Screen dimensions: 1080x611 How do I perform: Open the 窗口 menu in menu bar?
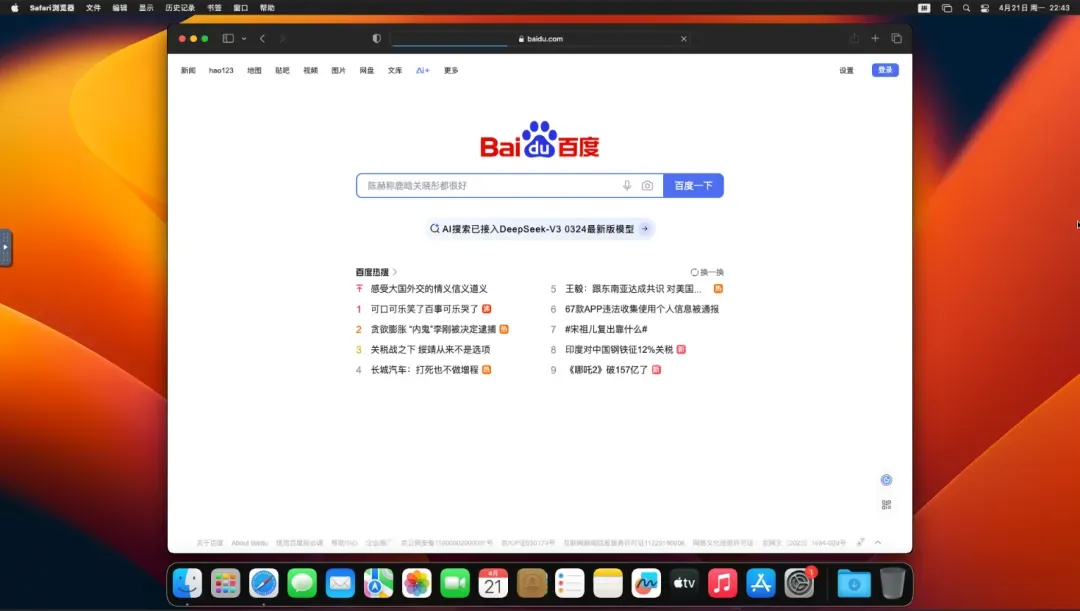[240, 8]
